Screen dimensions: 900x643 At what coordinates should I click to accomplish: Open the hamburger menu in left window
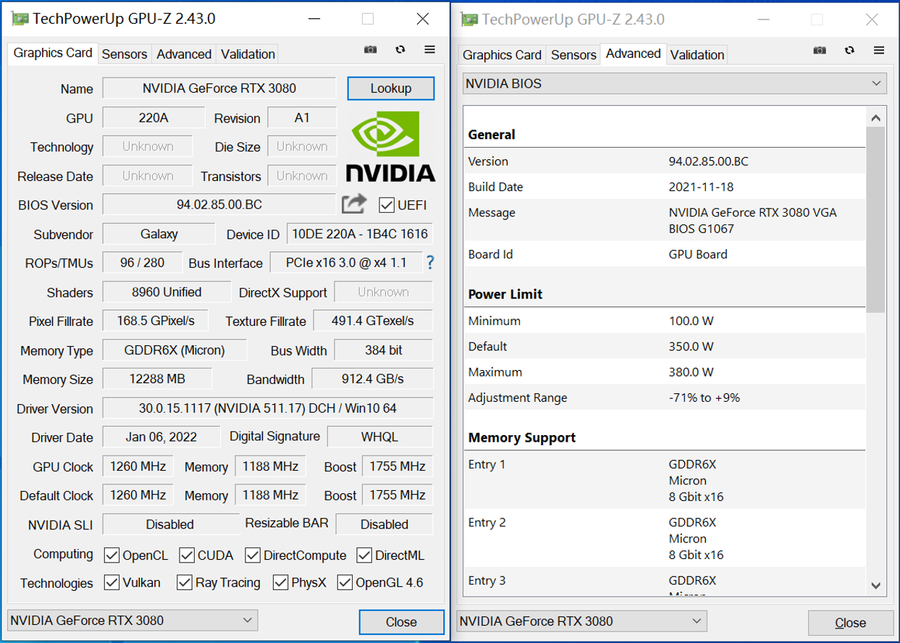[430, 50]
